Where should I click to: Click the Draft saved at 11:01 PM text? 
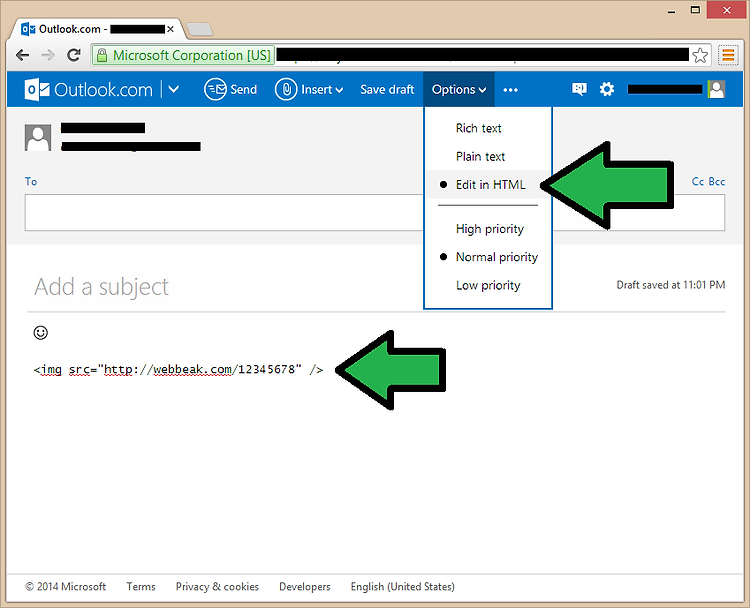point(671,285)
